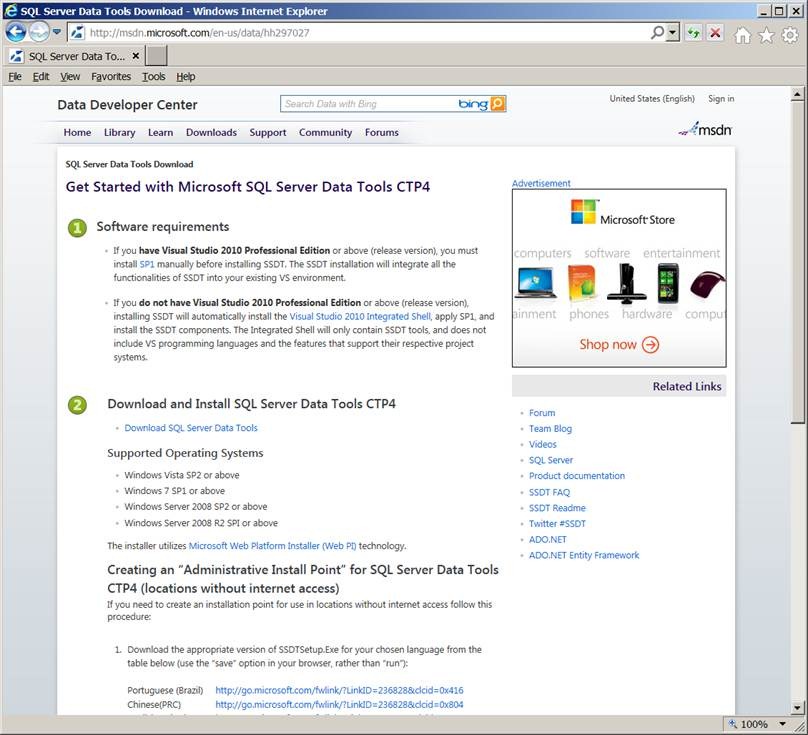
Task: Open the recent pages dropdown arrow
Action: coord(57,32)
